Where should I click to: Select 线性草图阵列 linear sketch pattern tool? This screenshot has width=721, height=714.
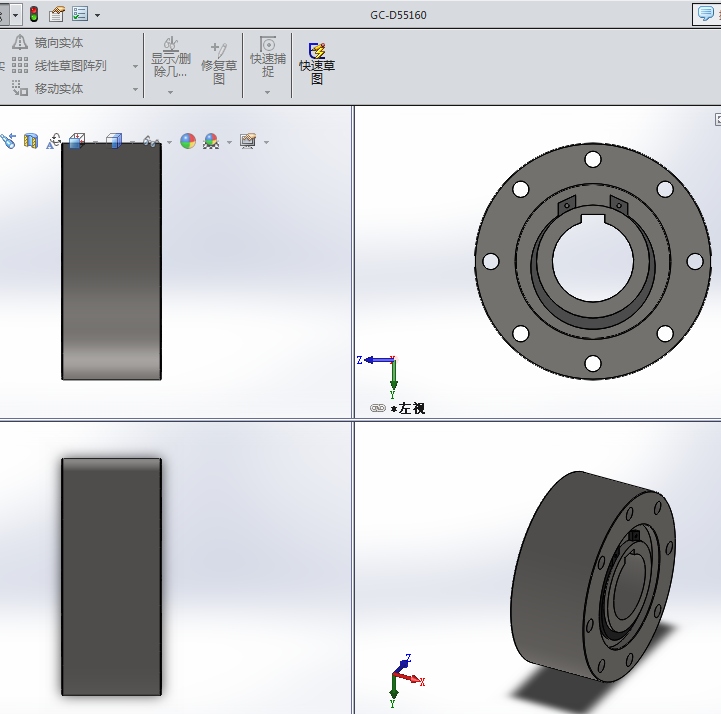pyautogui.click(x=59, y=66)
